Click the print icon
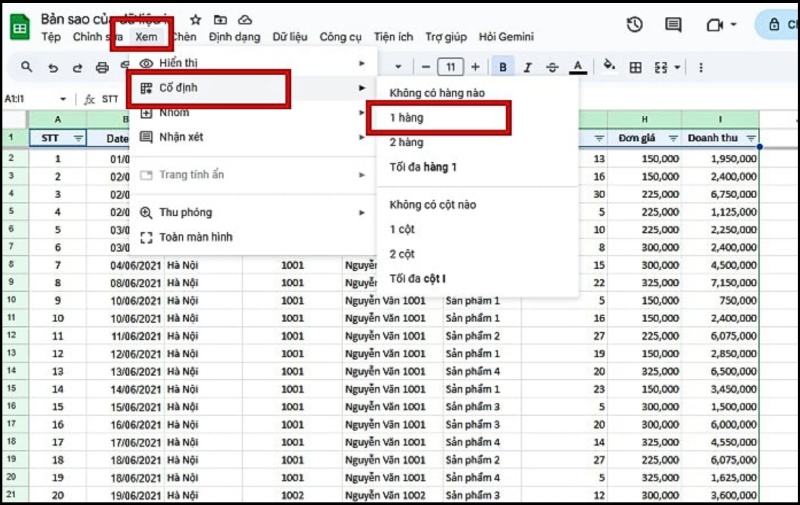Image resolution: width=800 pixels, height=505 pixels. [101, 67]
